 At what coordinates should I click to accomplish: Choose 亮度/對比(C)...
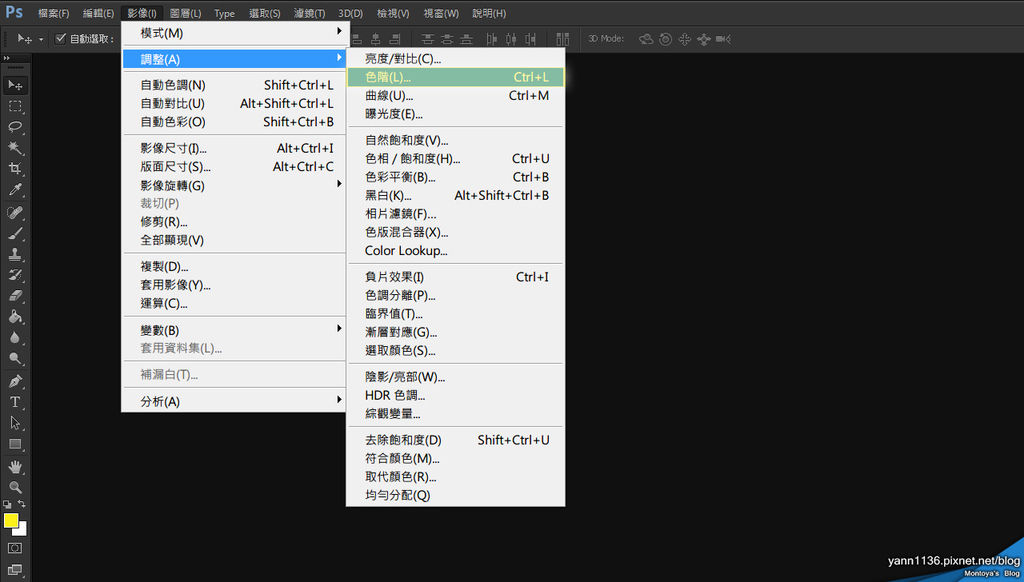point(456,58)
